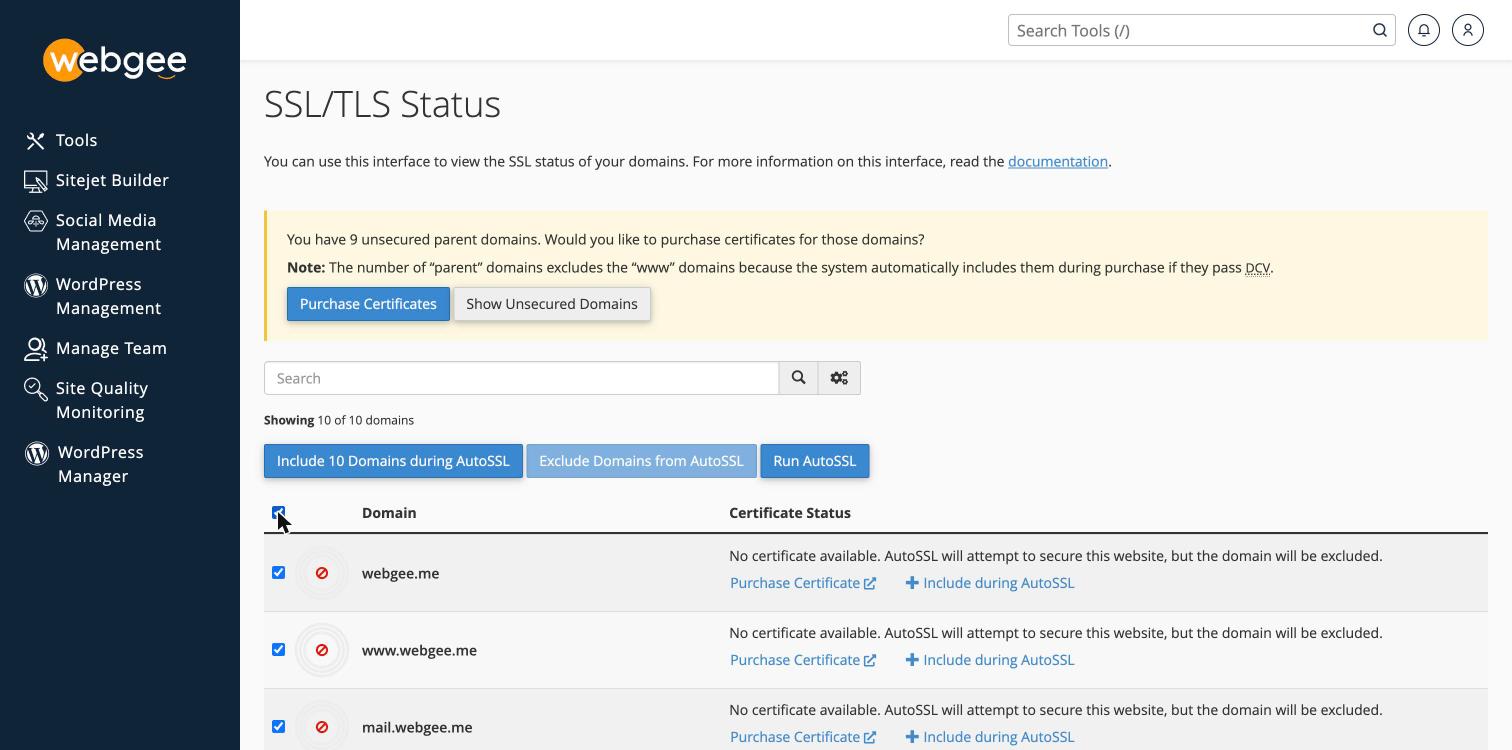
Task: Click the Social Media Management icon
Action: pos(36,221)
